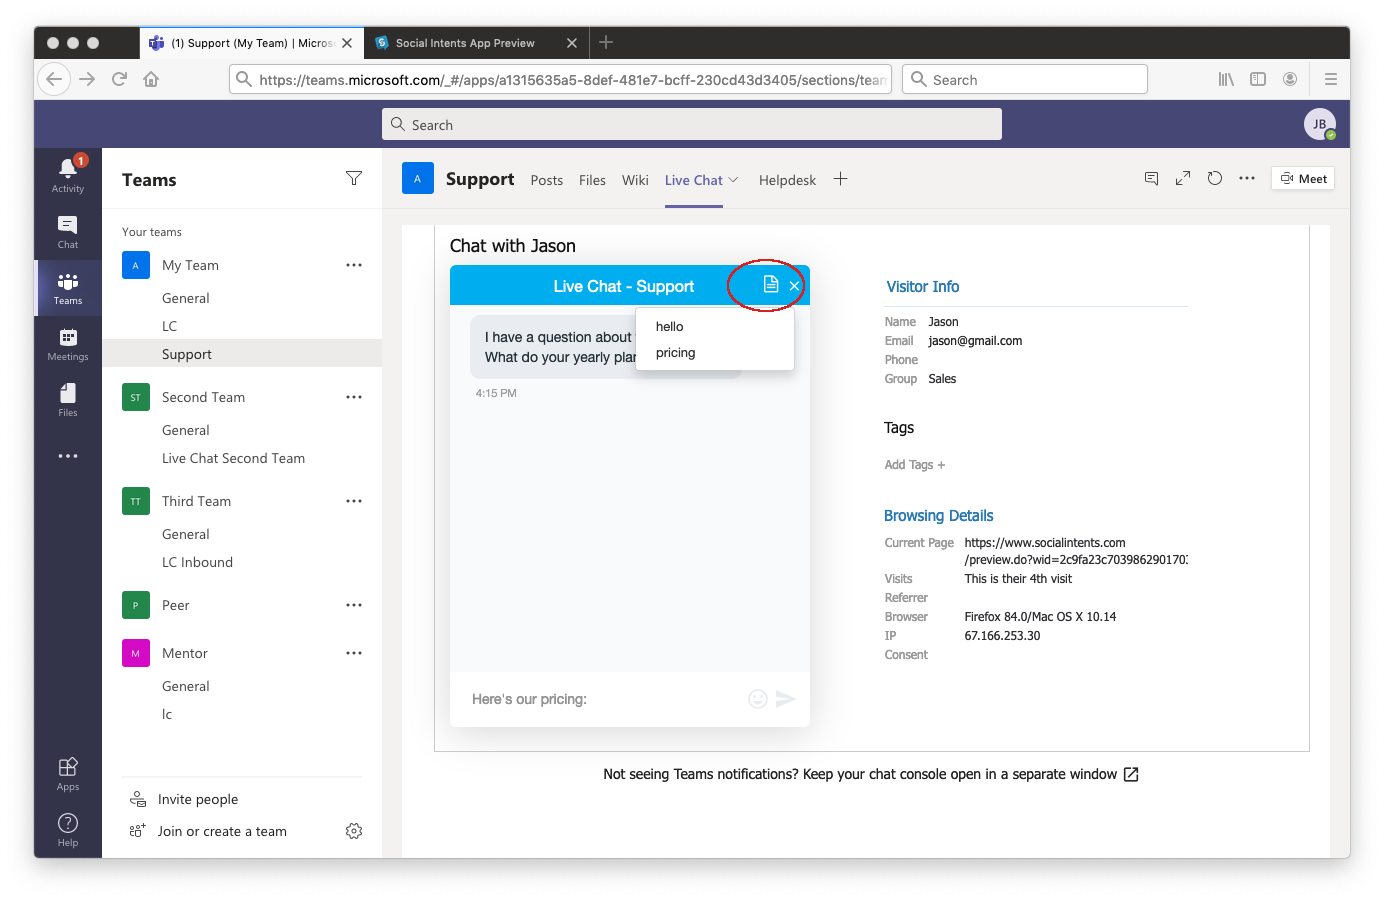The height and width of the screenshot is (900, 1384).
Task: Select the pricing canned response
Action: (676, 353)
